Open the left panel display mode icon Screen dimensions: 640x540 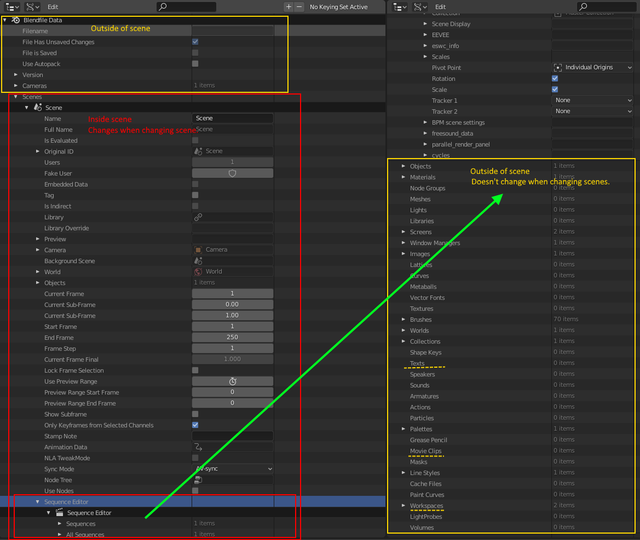pos(32,7)
